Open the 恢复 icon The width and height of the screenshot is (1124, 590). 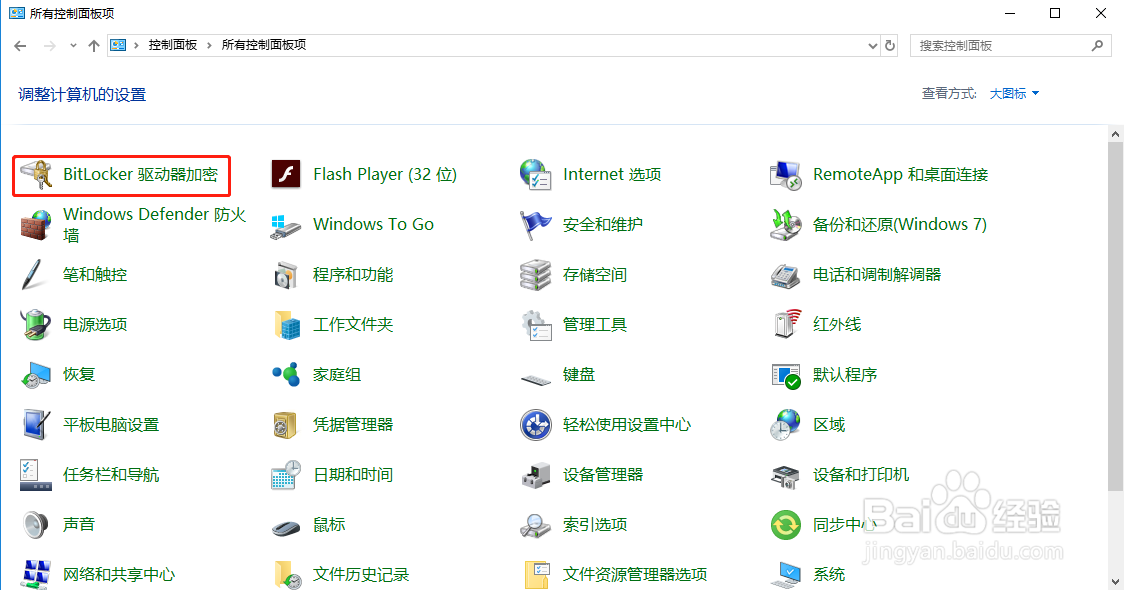(x=36, y=375)
